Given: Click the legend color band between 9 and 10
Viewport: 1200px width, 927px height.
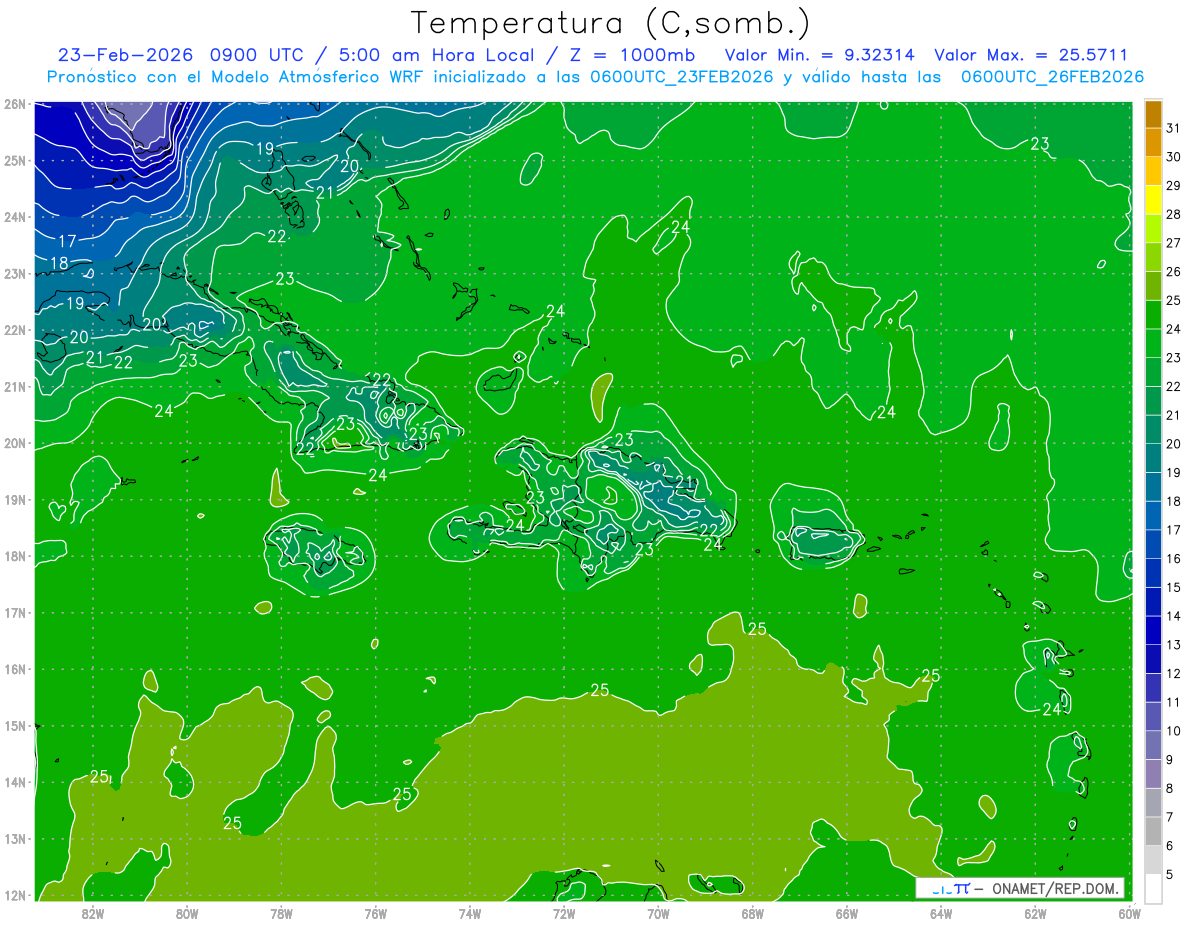Looking at the screenshot, I should (x=1153, y=746).
